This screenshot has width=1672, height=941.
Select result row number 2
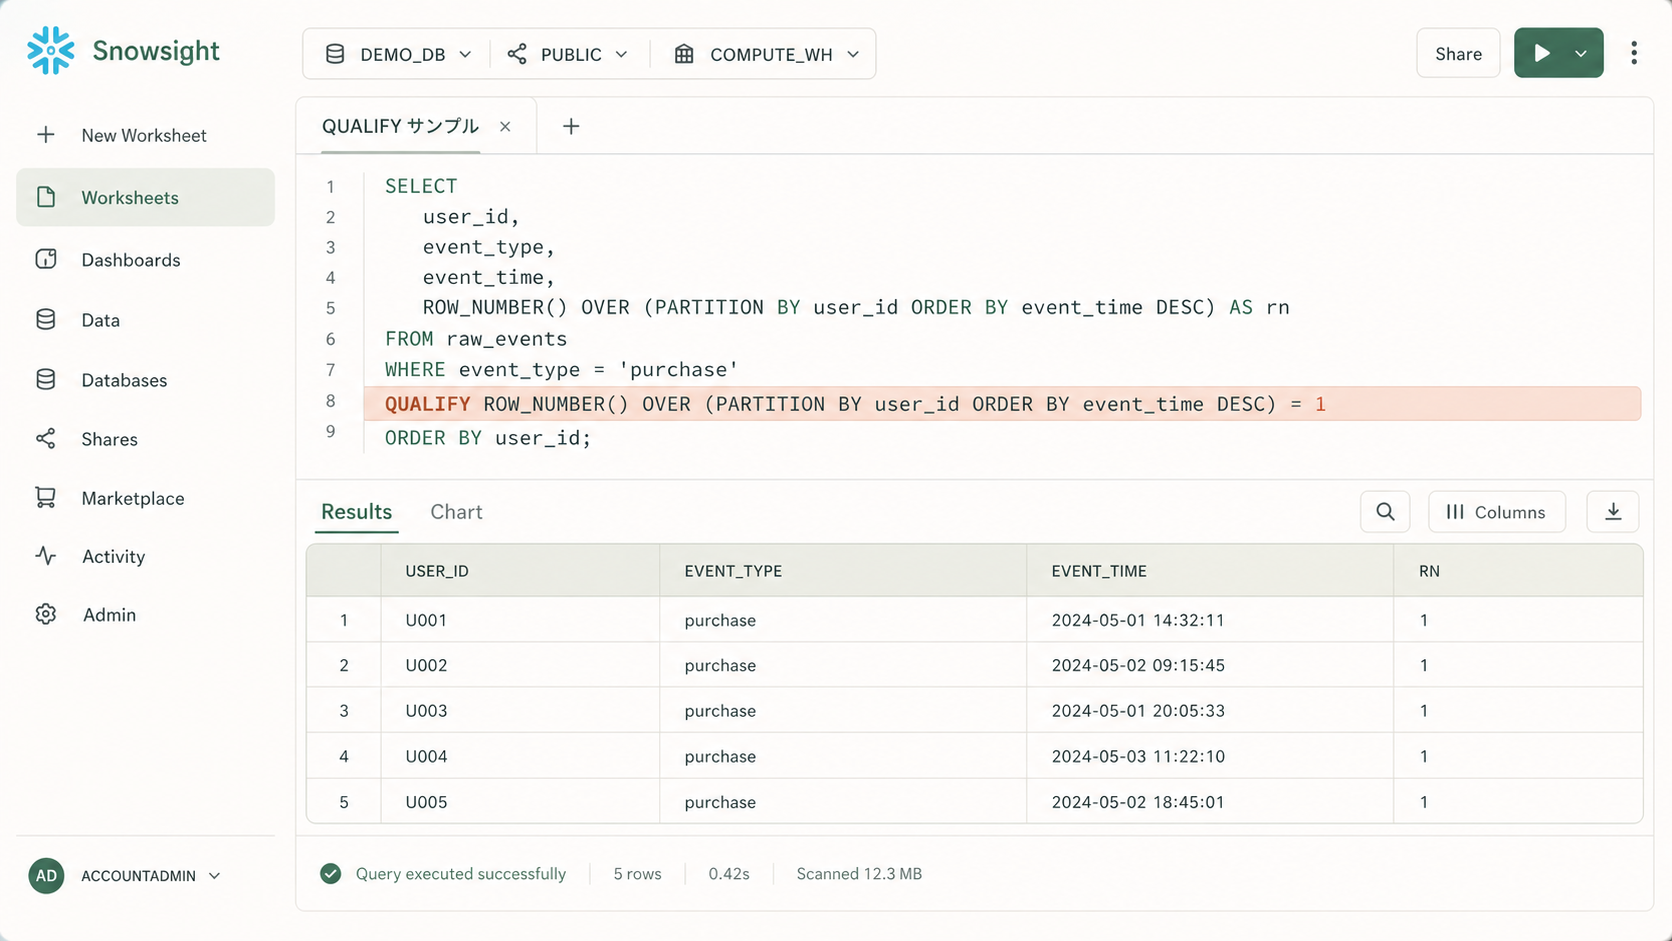(x=344, y=665)
